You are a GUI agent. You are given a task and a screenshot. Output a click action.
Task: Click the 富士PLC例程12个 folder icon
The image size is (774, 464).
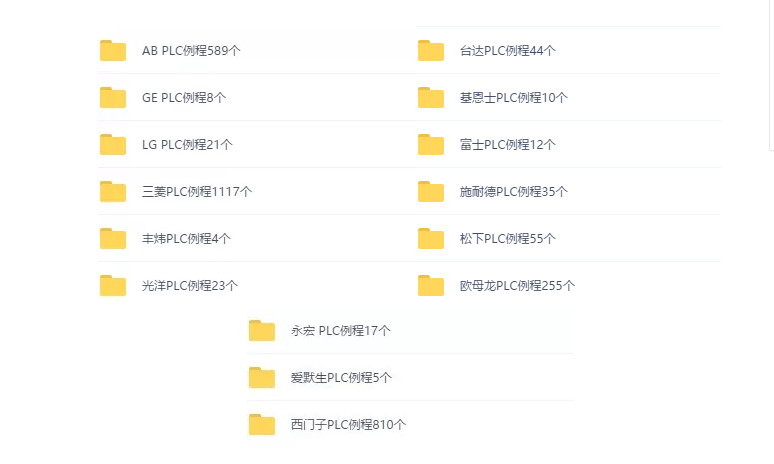pos(431,145)
